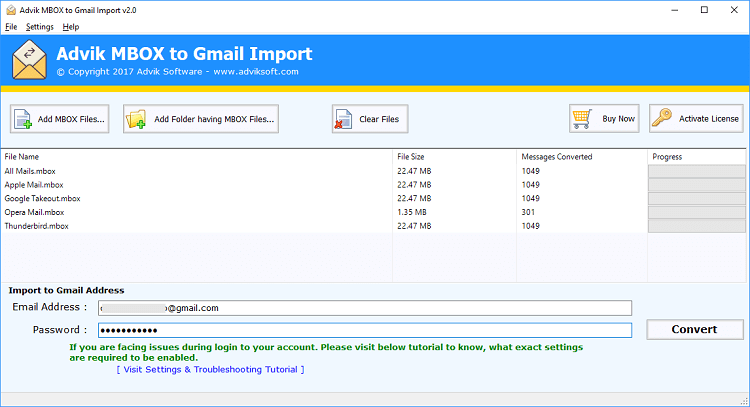Select the Opera Mail.mbox row
Screen dimensions: 750x407
373,212
